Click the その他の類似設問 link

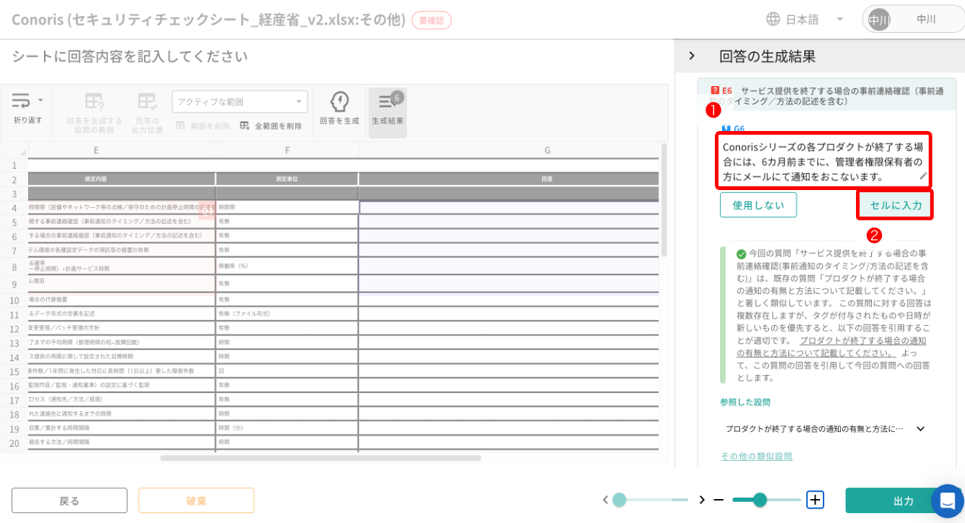pyautogui.click(x=756, y=456)
